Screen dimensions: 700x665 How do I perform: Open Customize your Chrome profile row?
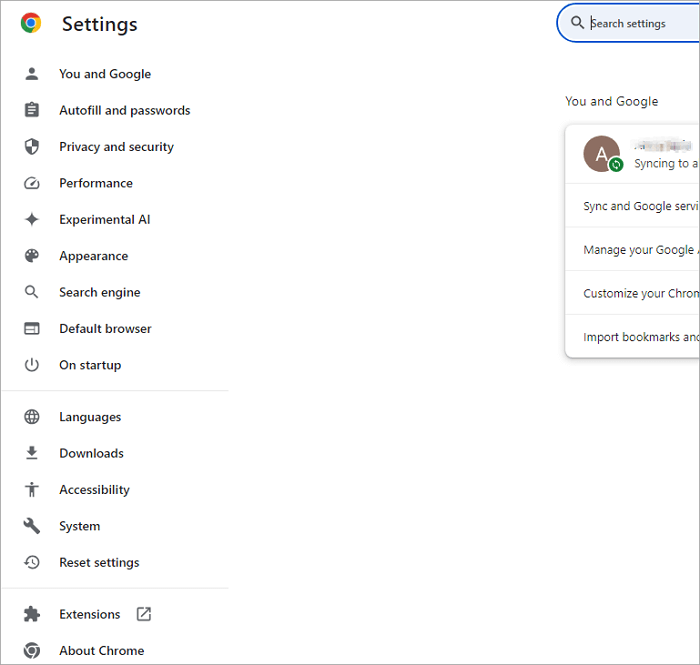632,293
